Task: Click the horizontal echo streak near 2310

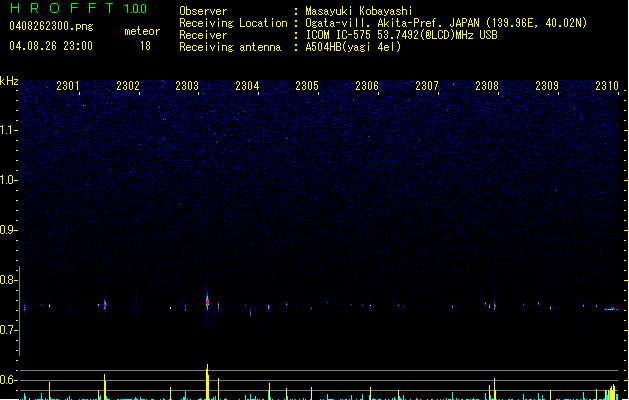Action: click(x=612, y=309)
